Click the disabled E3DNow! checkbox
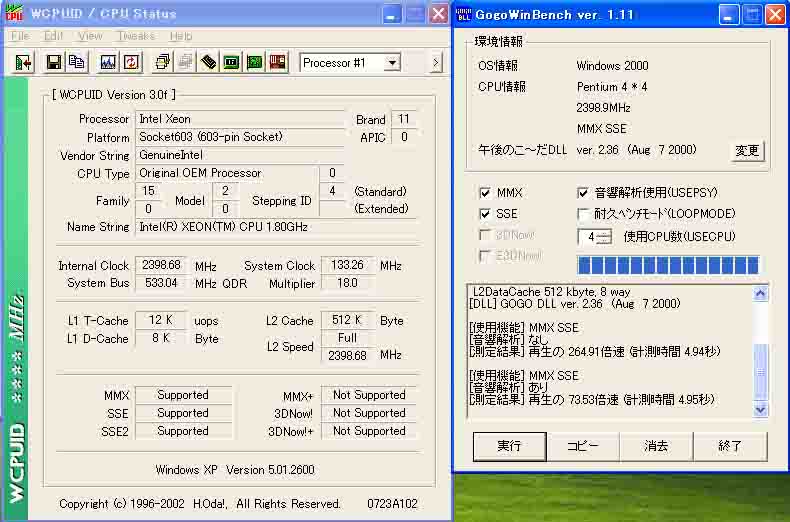790x522 pixels. click(485, 256)
